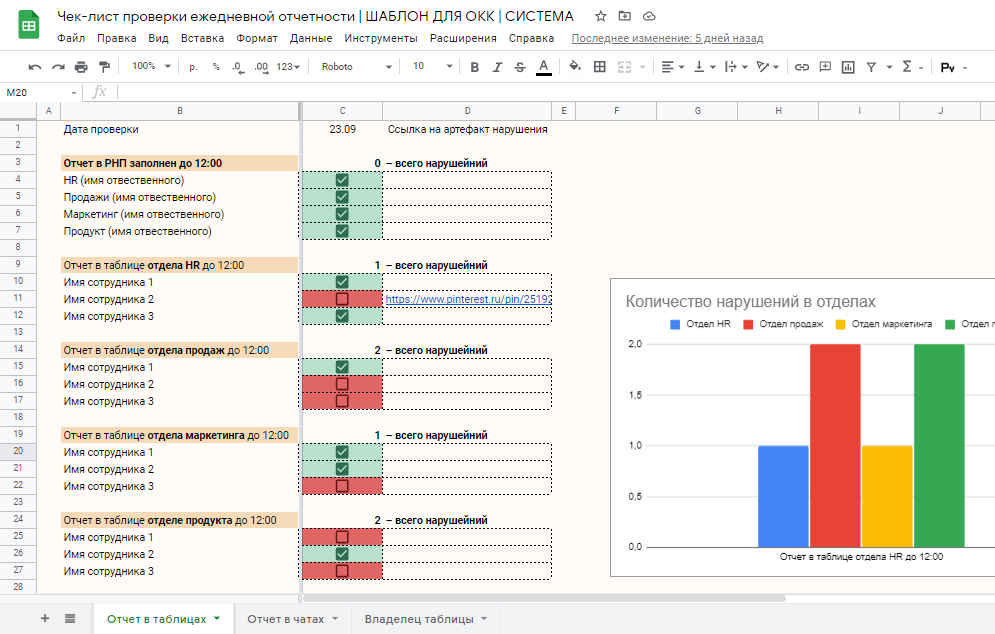Apply percent format icon
Image resolution: width=995 pixels, height=634 pixels.
tap(216, 67)
